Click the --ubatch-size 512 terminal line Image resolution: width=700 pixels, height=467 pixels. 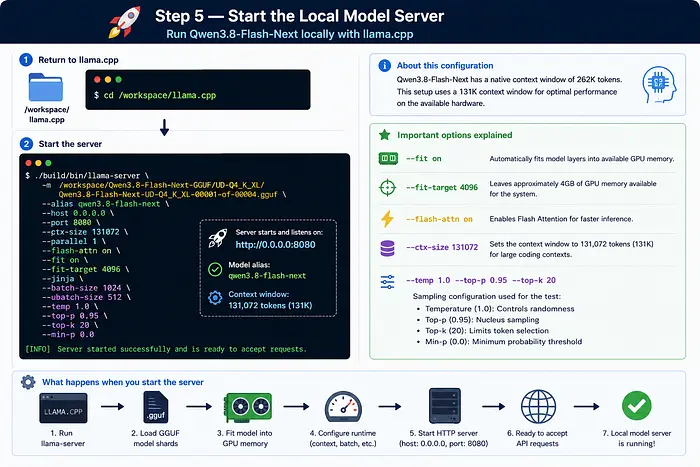[x=86, y=297]
